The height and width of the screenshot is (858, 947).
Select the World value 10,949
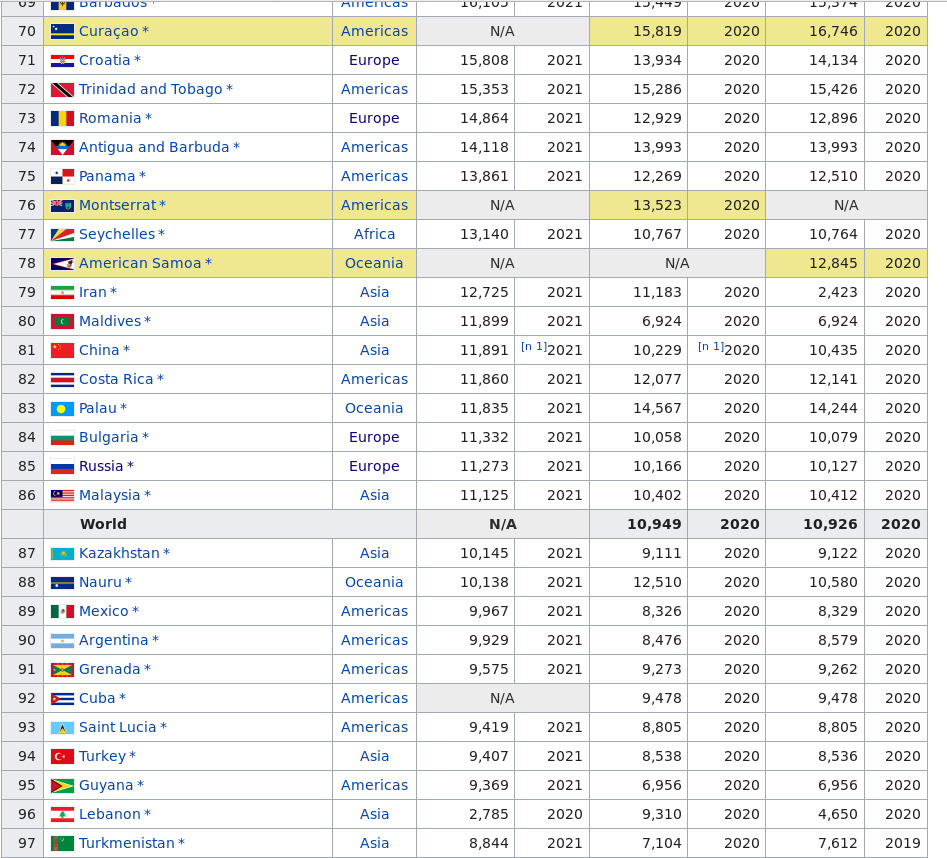coord(655,524)
